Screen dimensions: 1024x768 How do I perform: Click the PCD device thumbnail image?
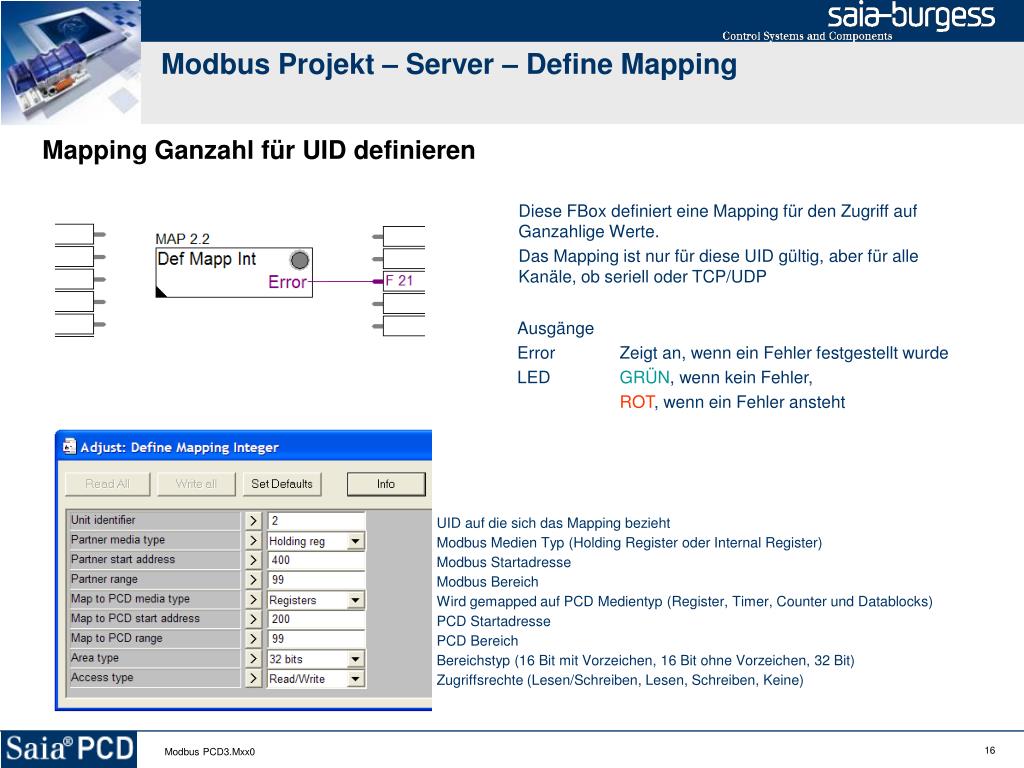[71, 62]
